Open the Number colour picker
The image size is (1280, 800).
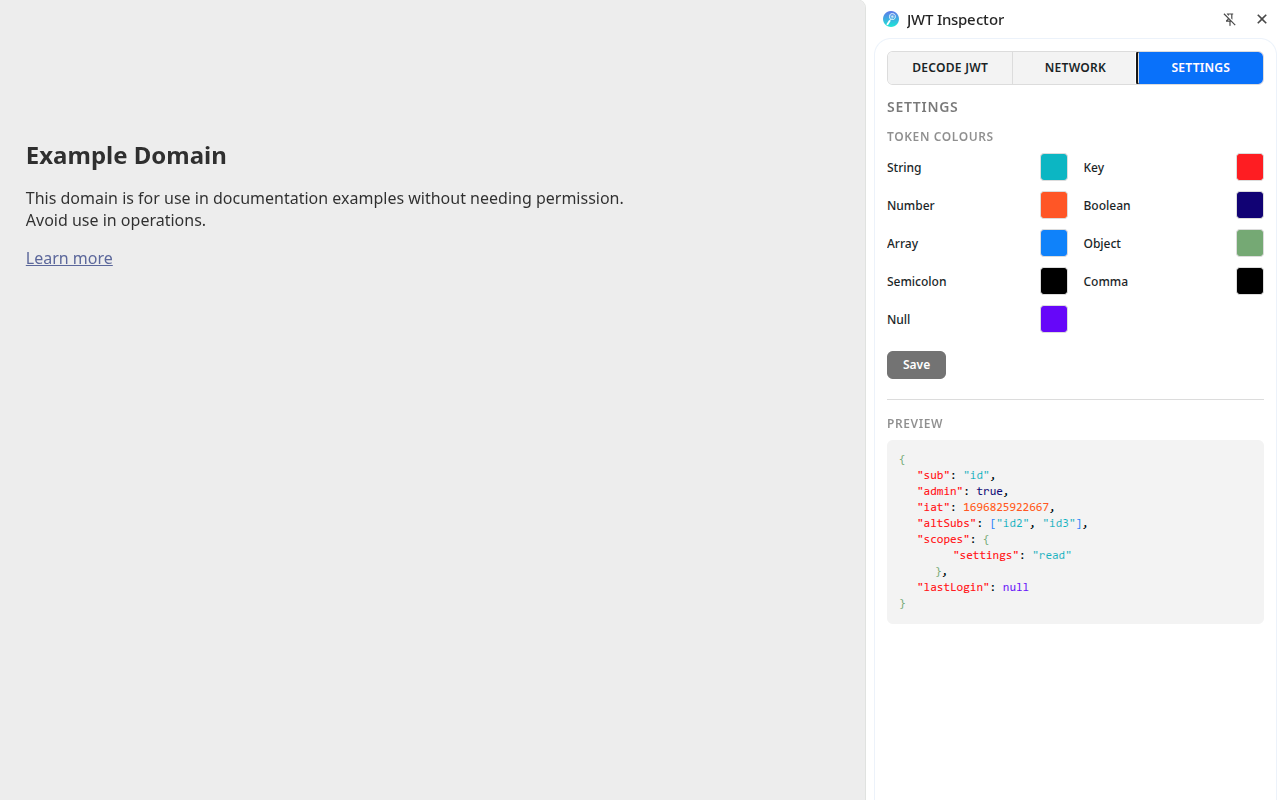tap(1054, 205)
